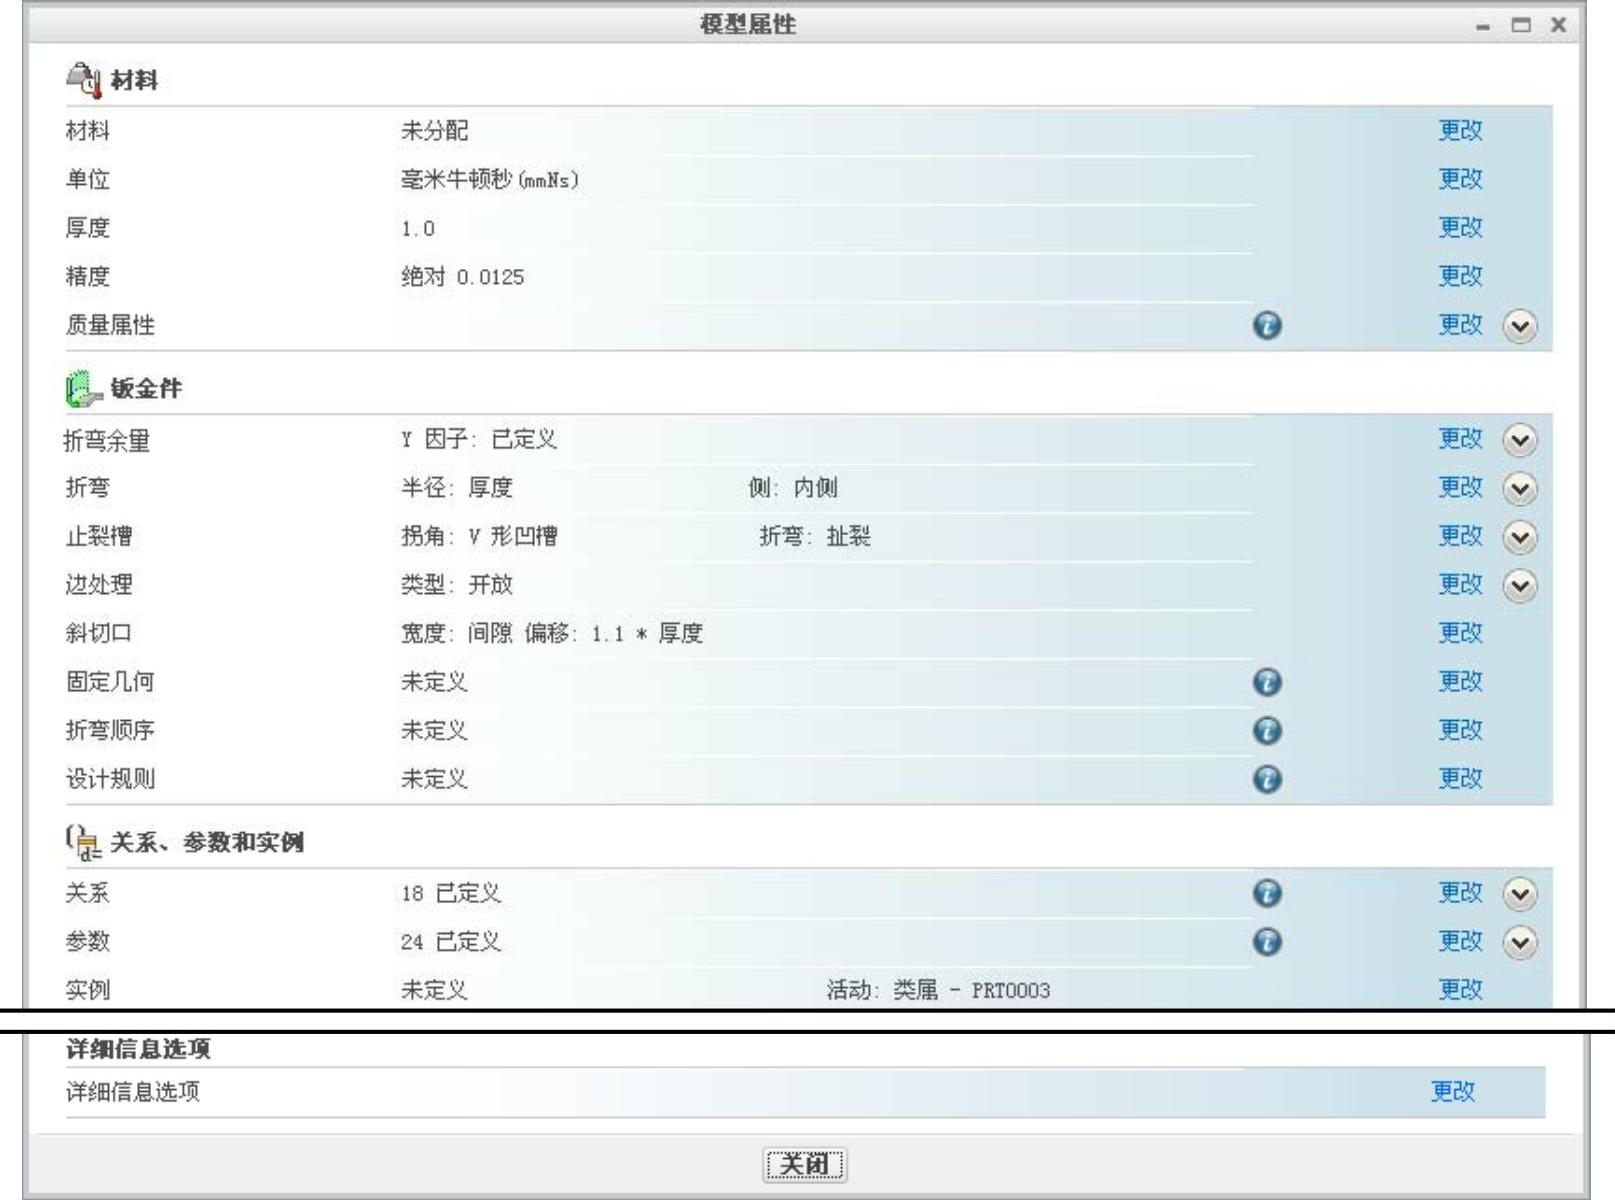Minimize the 模型属性 window
This screenshot has width=1615, height=1200.
[x=1483, y=26]
